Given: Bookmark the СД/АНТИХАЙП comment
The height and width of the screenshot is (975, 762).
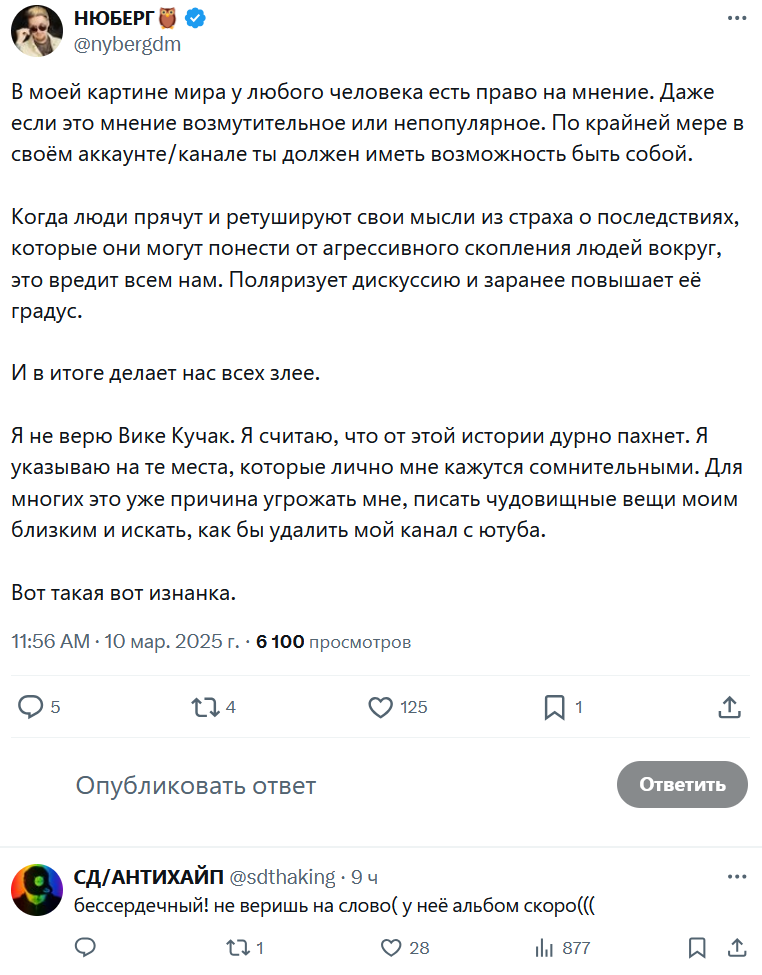Looking at the screenshot, I should (x=697, y=947).
